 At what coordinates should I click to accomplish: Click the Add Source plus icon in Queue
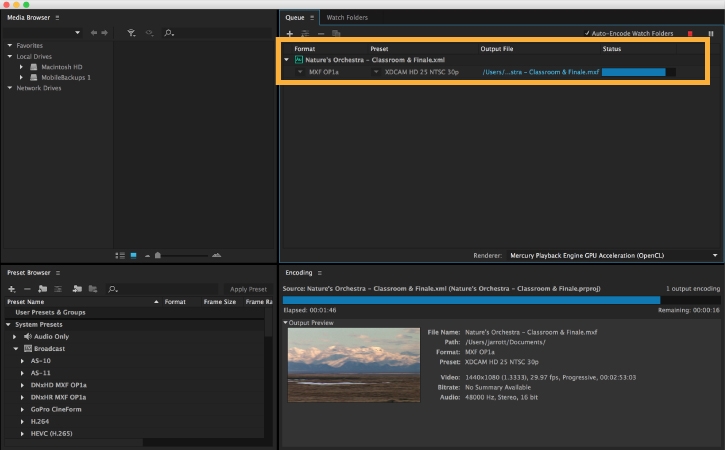(x=289, y=34)
